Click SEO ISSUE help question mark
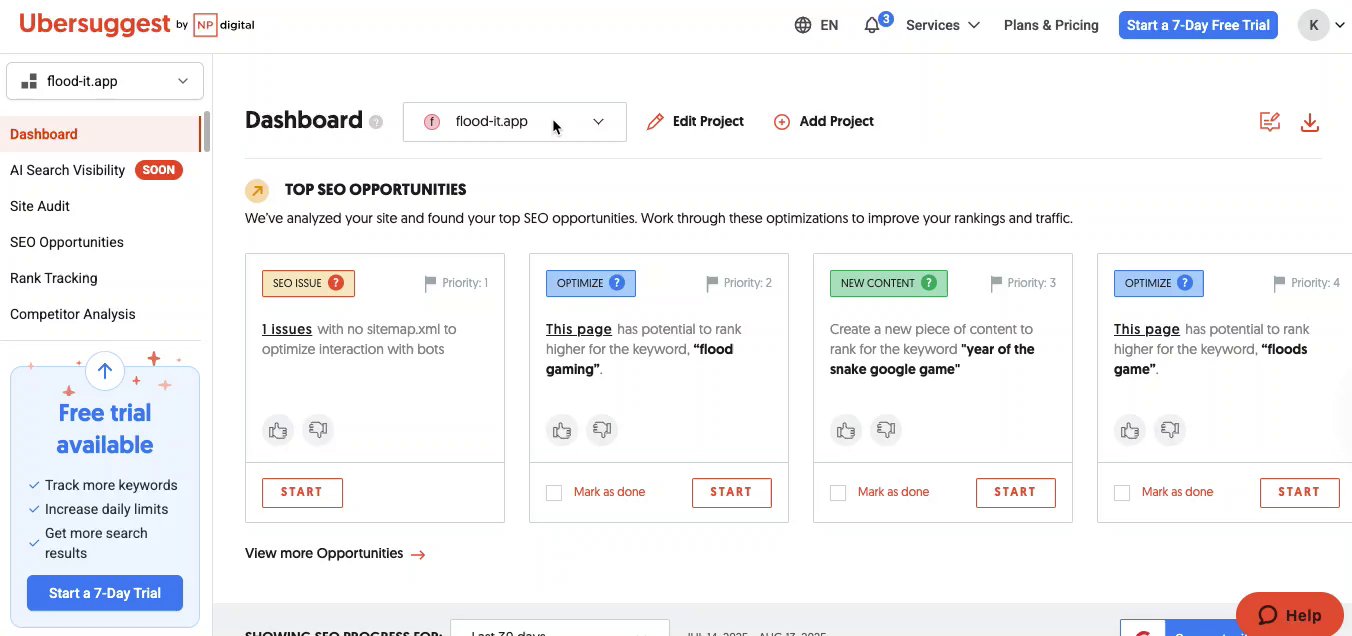This screenshot has width=1352, height=636. 336,283
